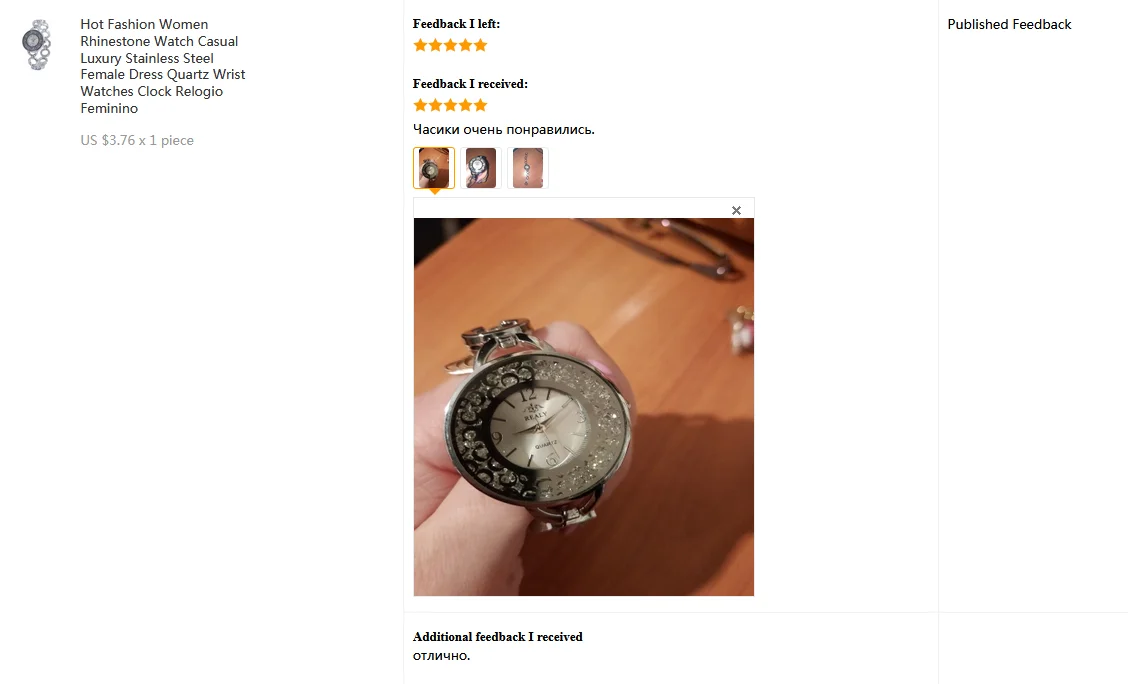
Task: Open the Hot Fashion Women Rhinestone Watch link
Action: tap(163, 66)
